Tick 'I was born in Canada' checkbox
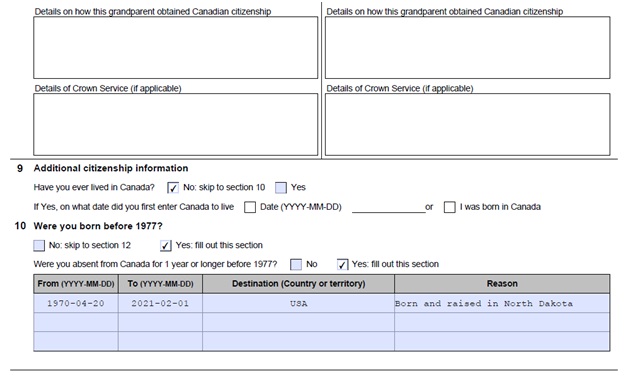This screenshot has height=378, width=628. pos(449,207)
